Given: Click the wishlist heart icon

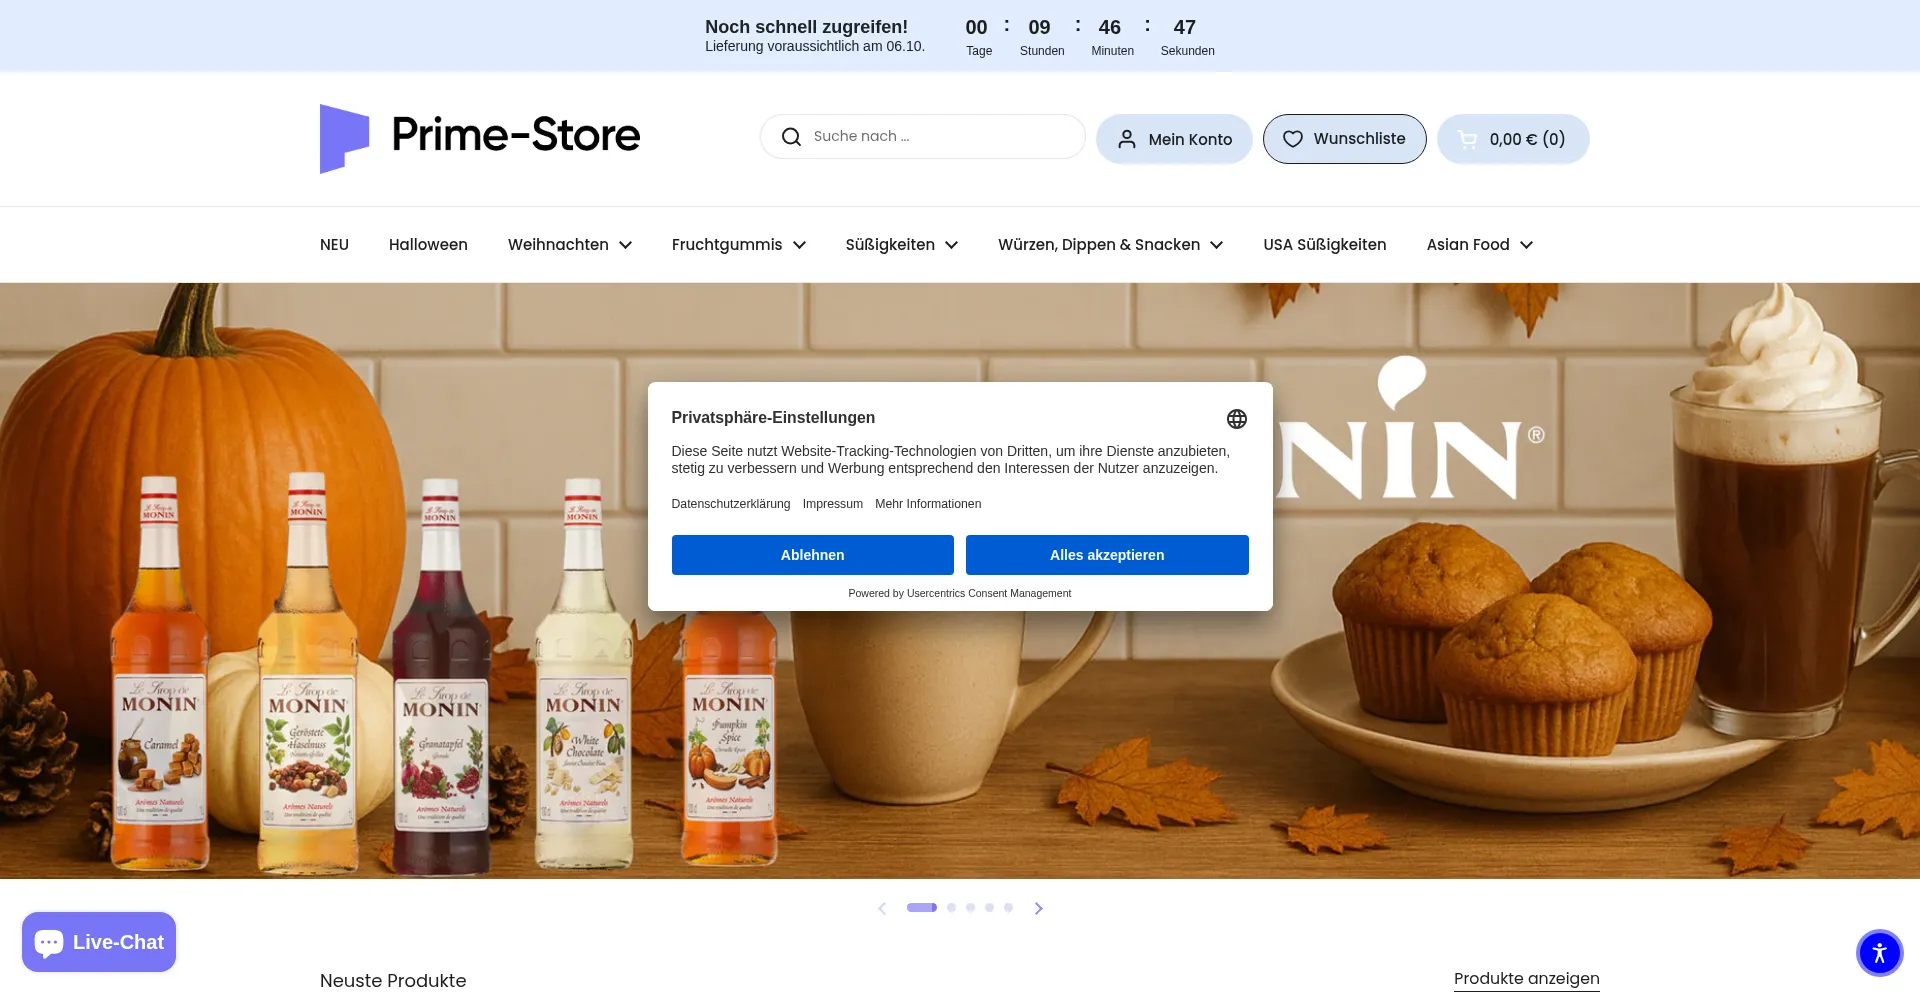Looking at the screenshot, I should tap(1293, 139).
